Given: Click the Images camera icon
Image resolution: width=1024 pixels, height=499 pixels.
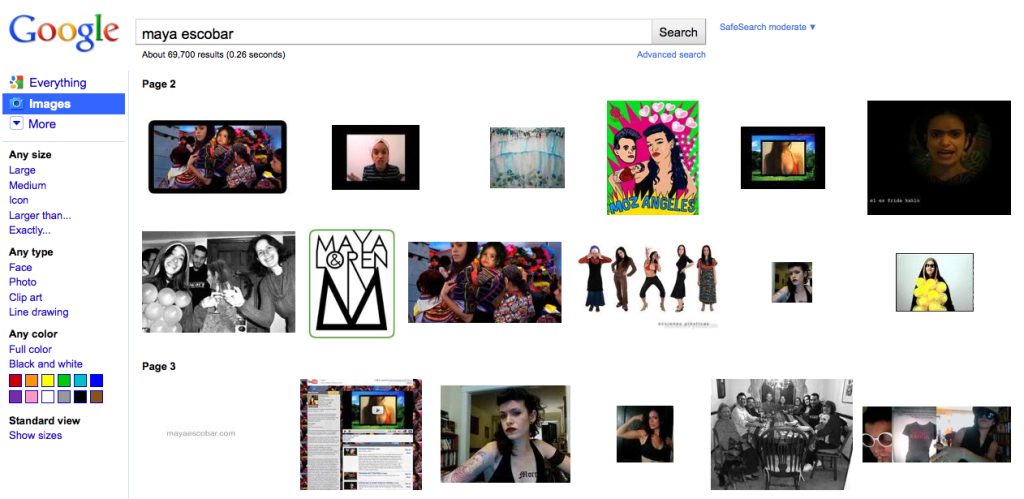Looking at the screenshot, I should click(x=16, y=103).
